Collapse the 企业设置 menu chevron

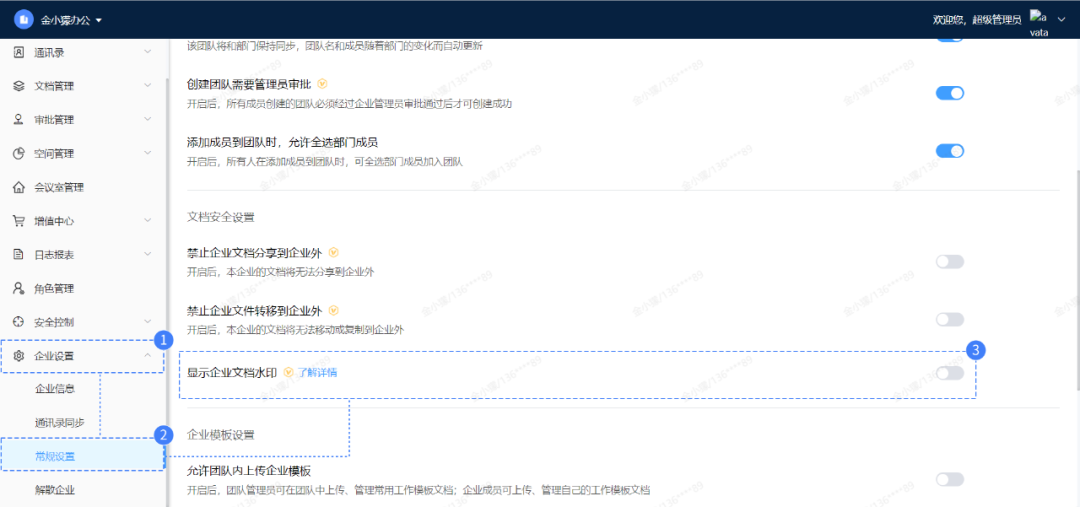147,356
